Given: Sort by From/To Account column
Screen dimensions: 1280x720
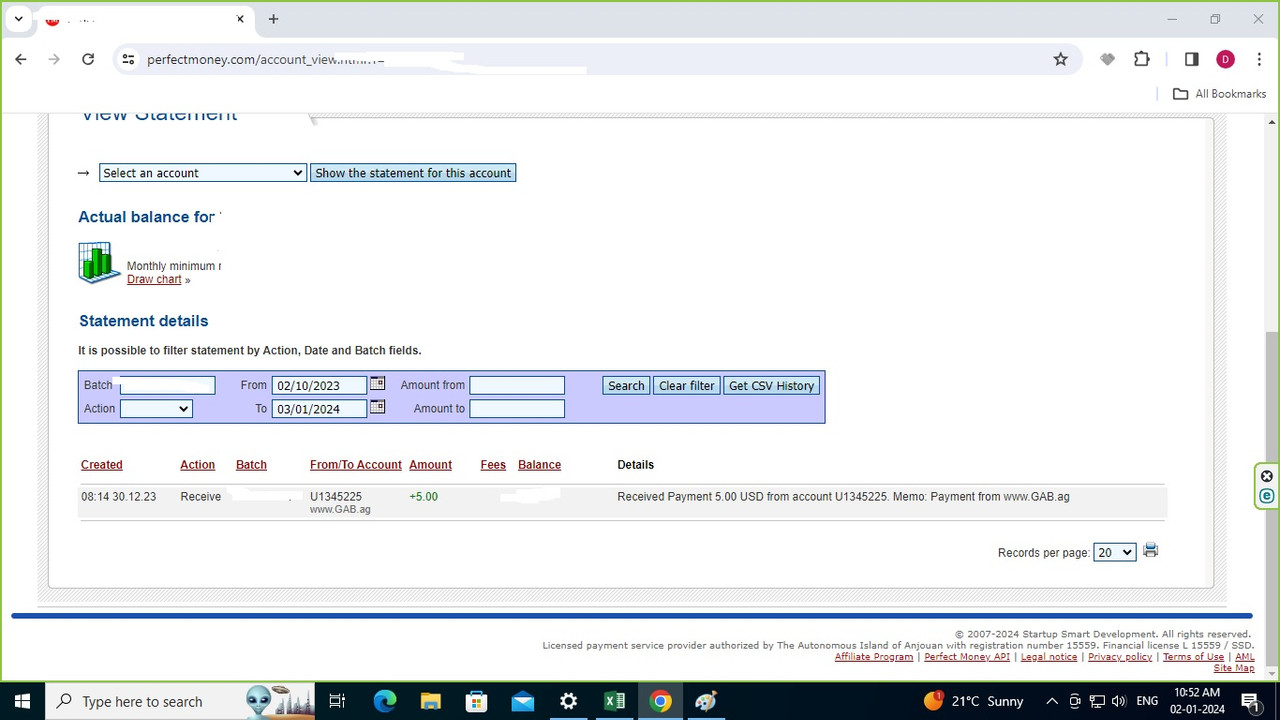Looking at the screenshot, I should pos(356,465).
